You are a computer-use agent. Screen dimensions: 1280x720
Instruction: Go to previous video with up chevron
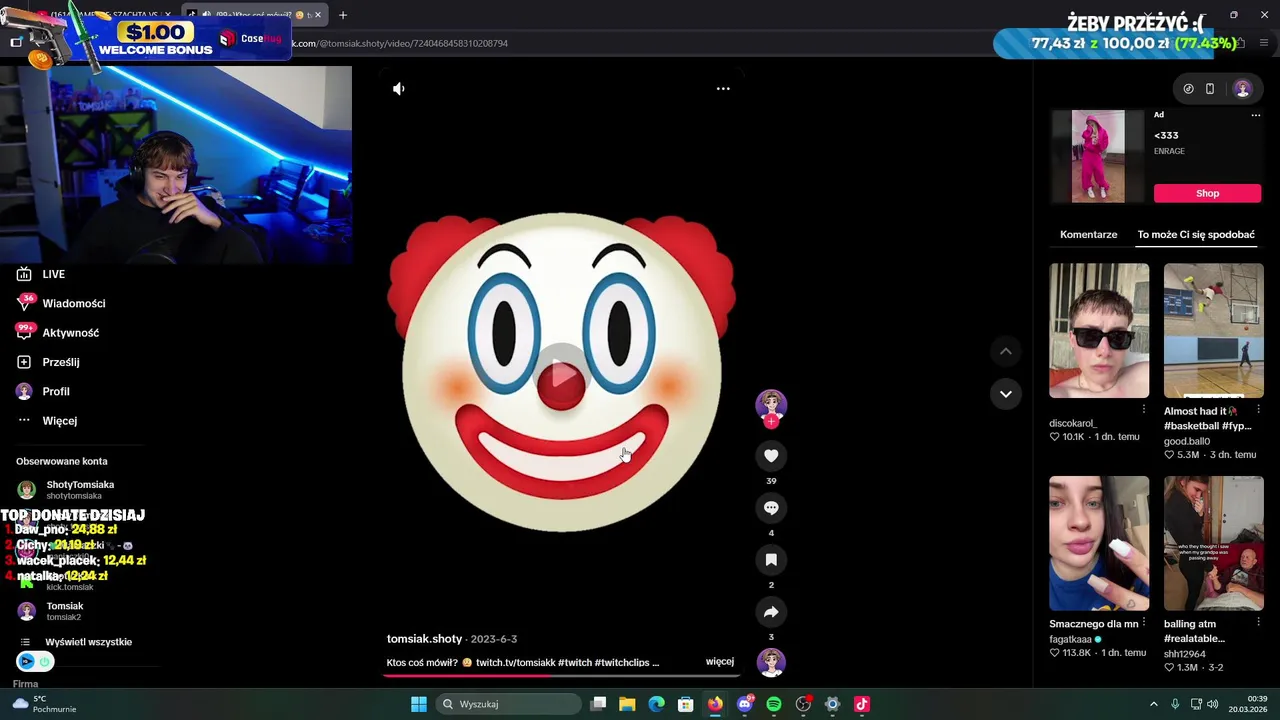[x=1006, y=351]
